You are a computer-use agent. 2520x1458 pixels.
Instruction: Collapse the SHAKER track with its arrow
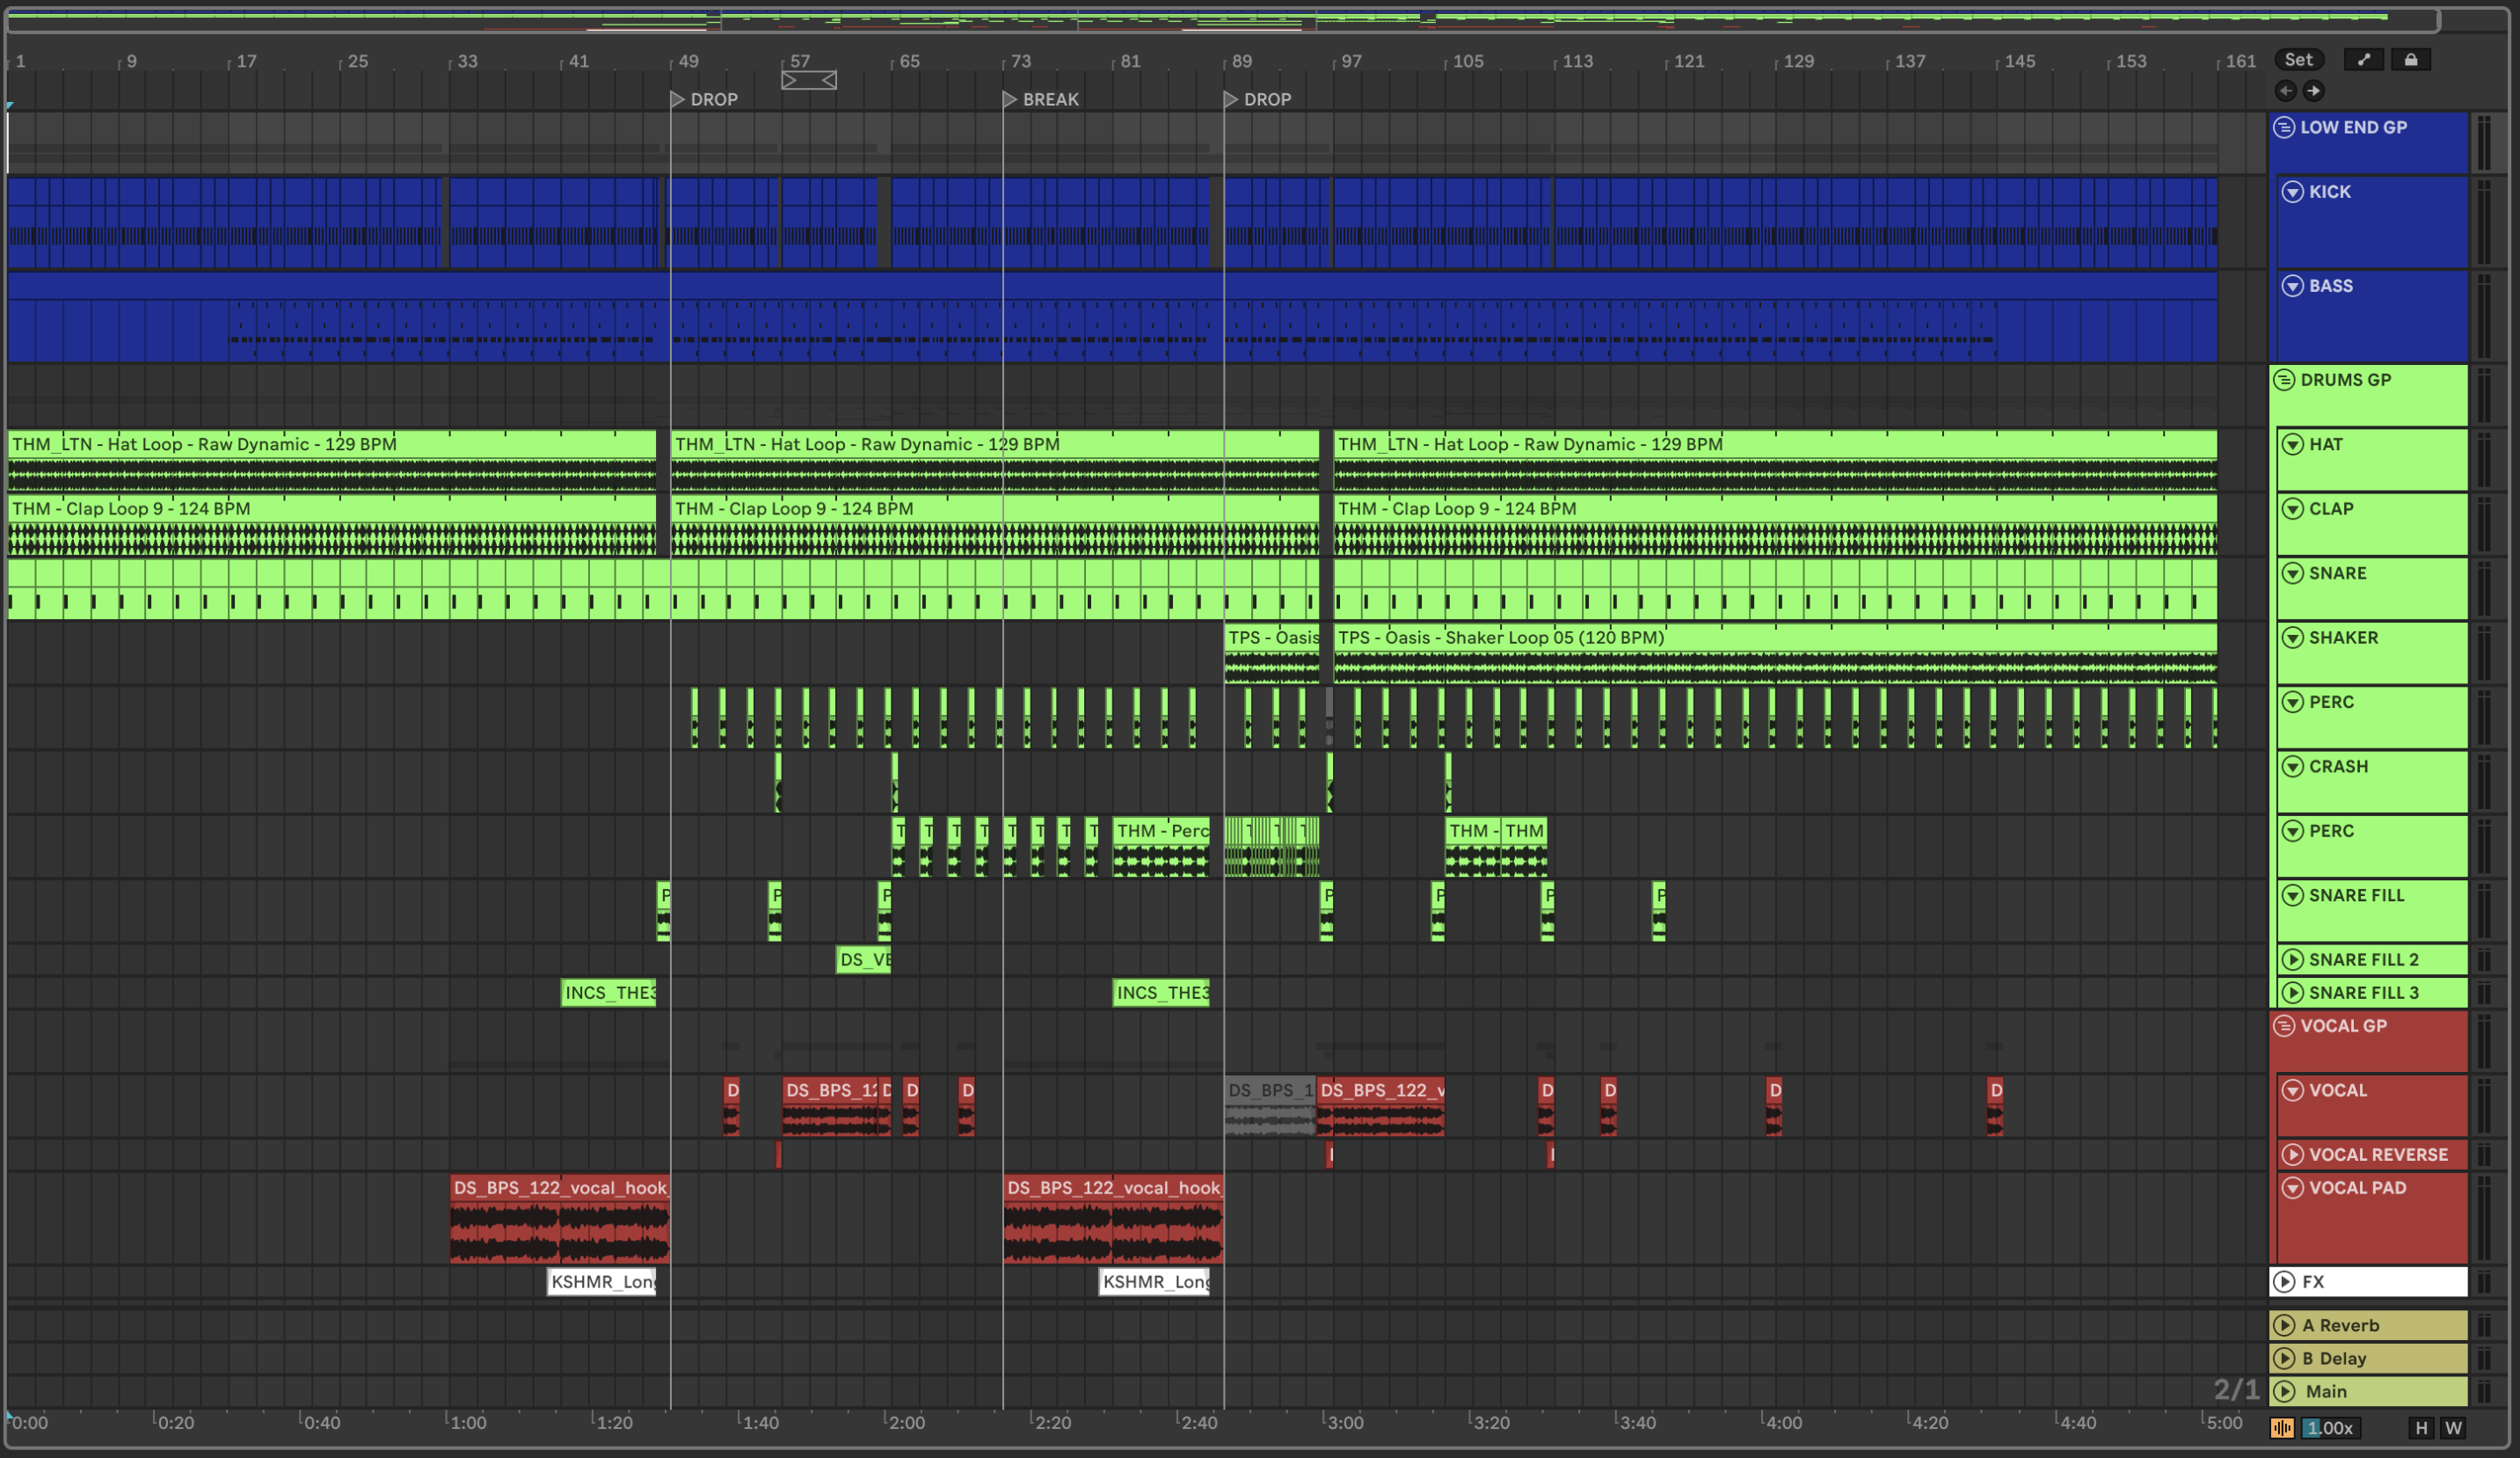[x=2293, y=638]
